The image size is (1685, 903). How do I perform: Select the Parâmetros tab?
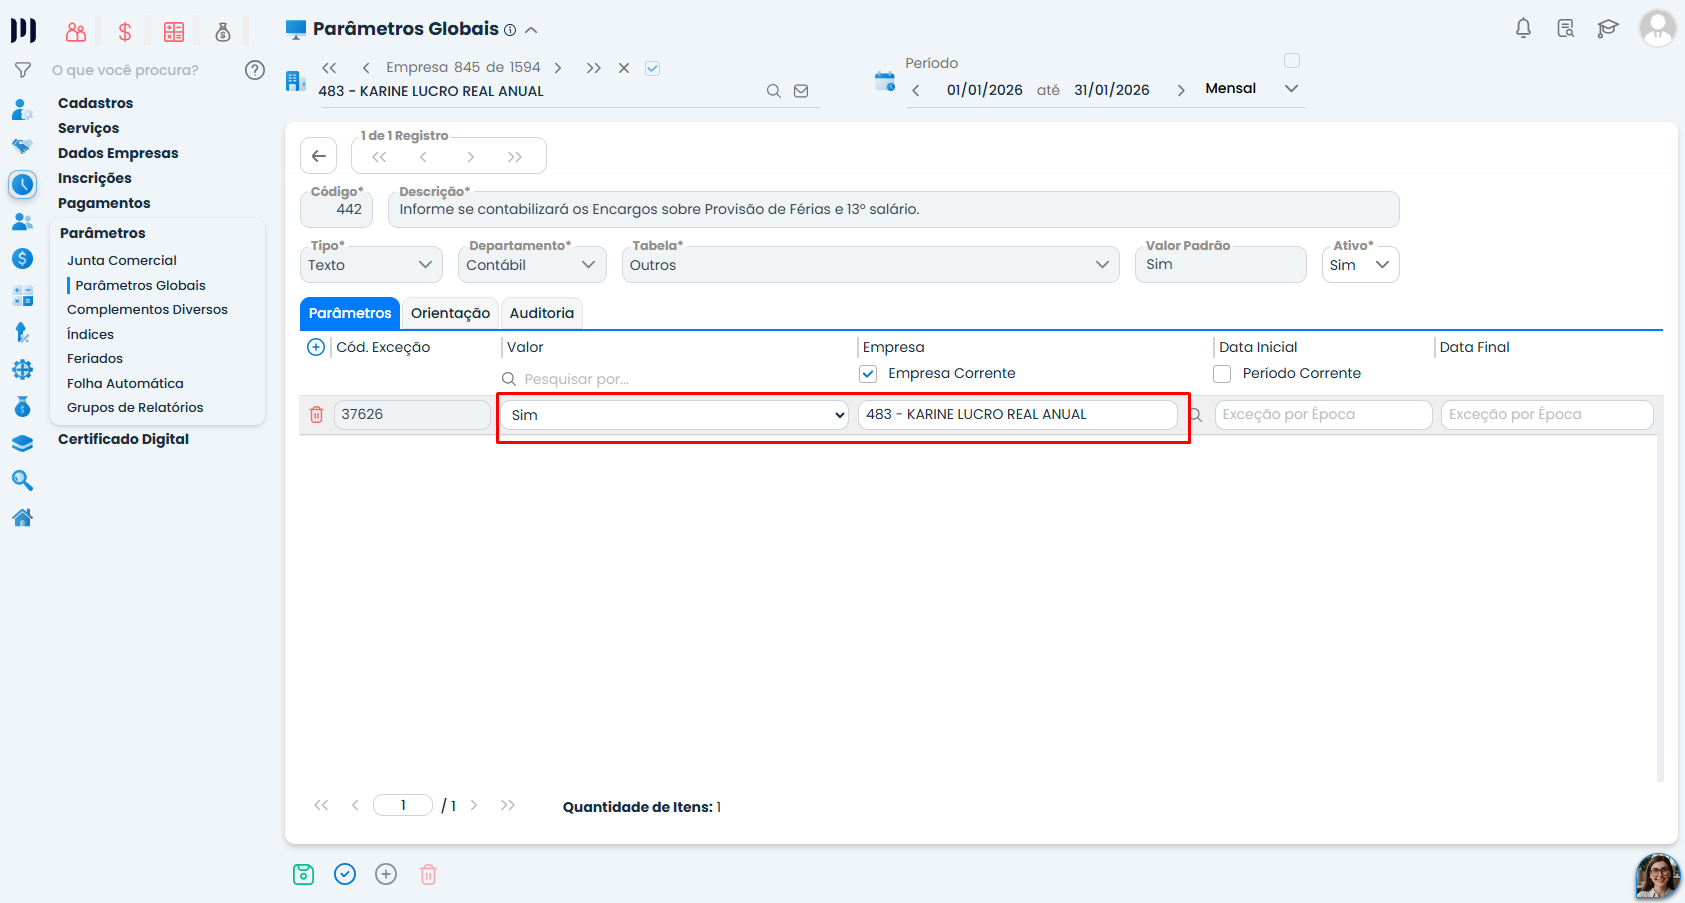coord(350,313)
